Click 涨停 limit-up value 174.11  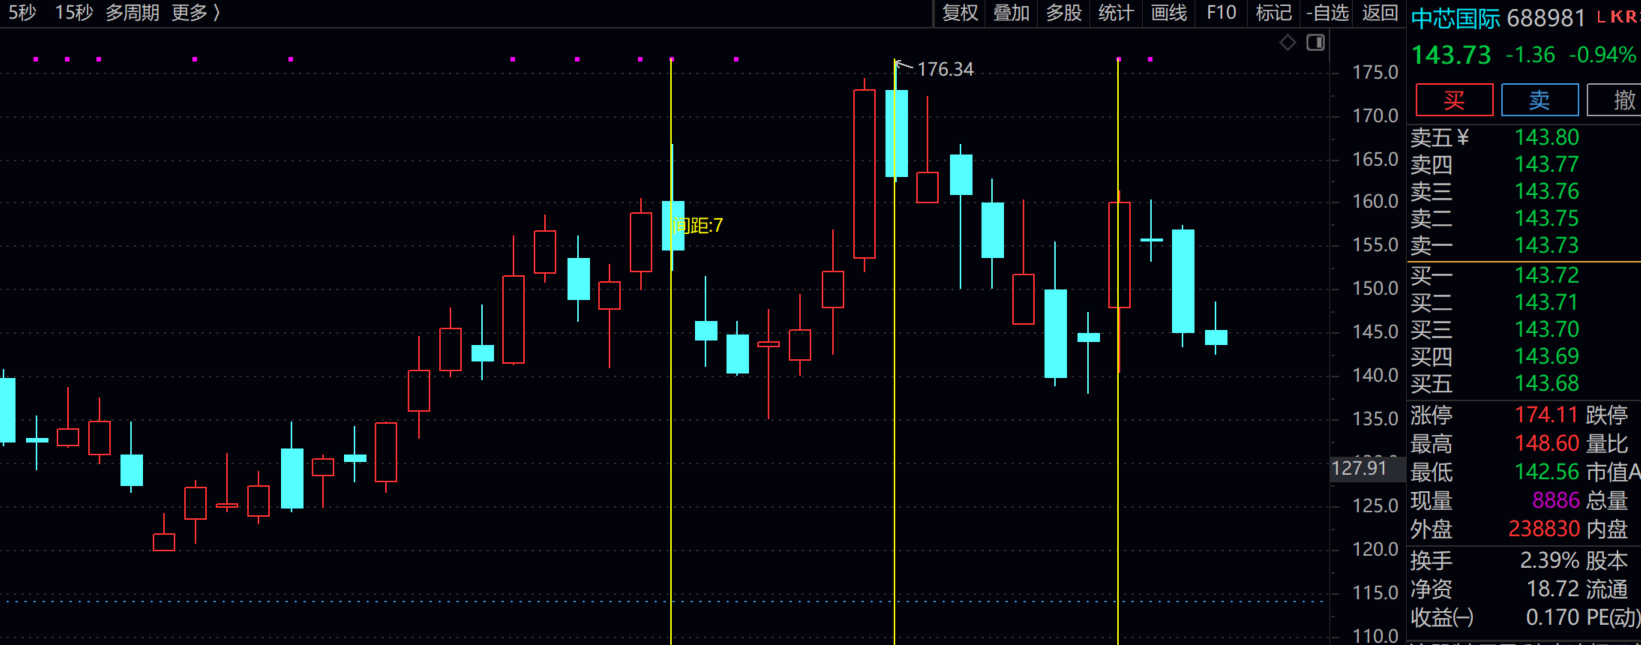click(1546, 415)
